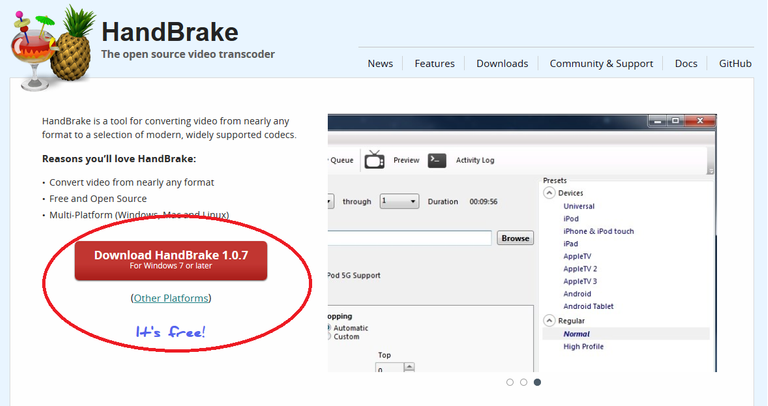Click the Activity Log label
The height and width of the screenshot is (406, 768).
475,160
